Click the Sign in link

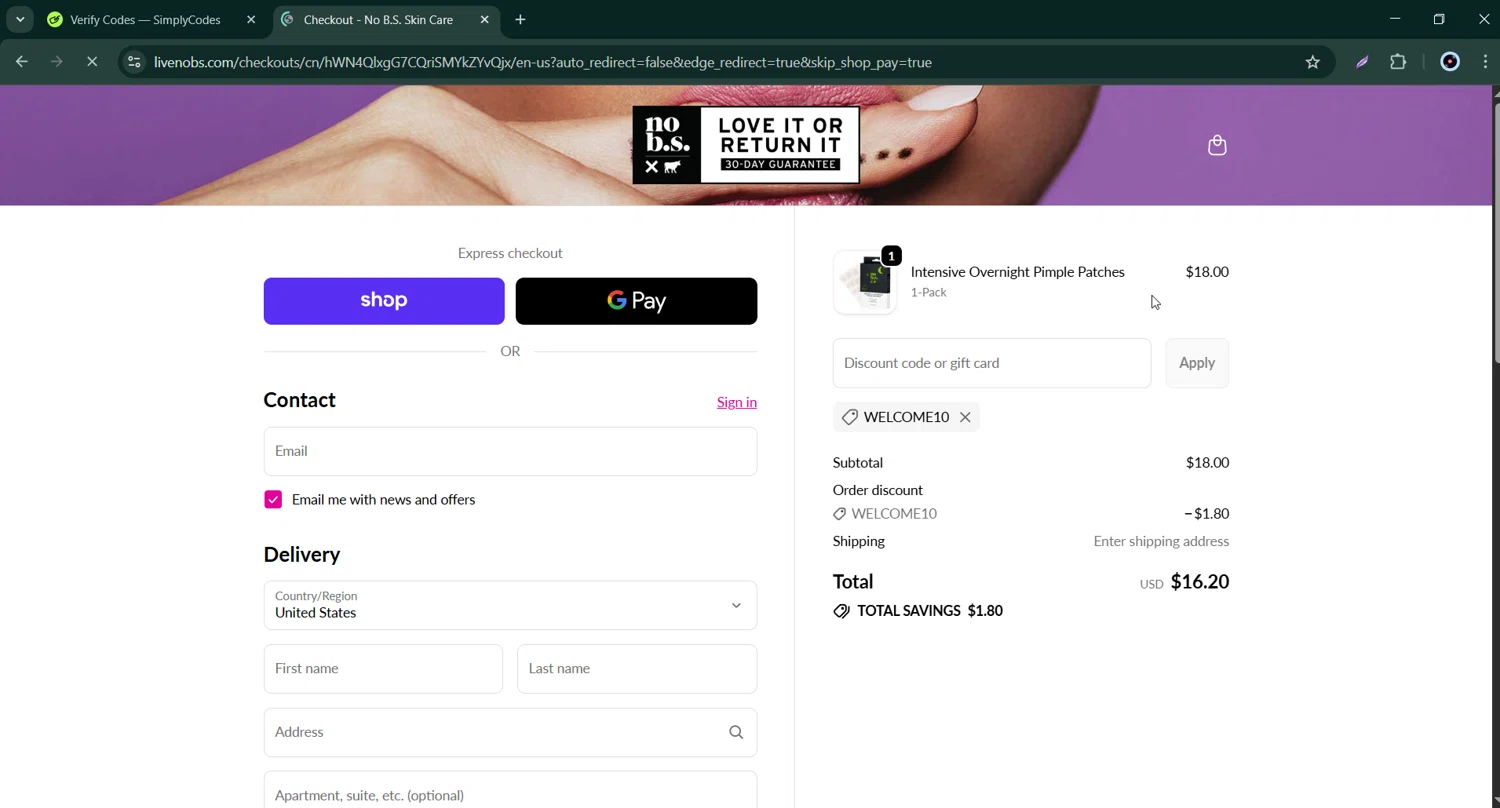tap(737, 402)
